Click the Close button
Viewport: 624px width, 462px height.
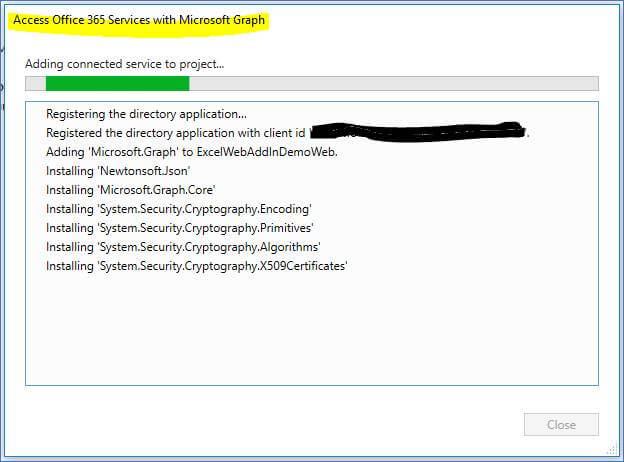(561, 424)
